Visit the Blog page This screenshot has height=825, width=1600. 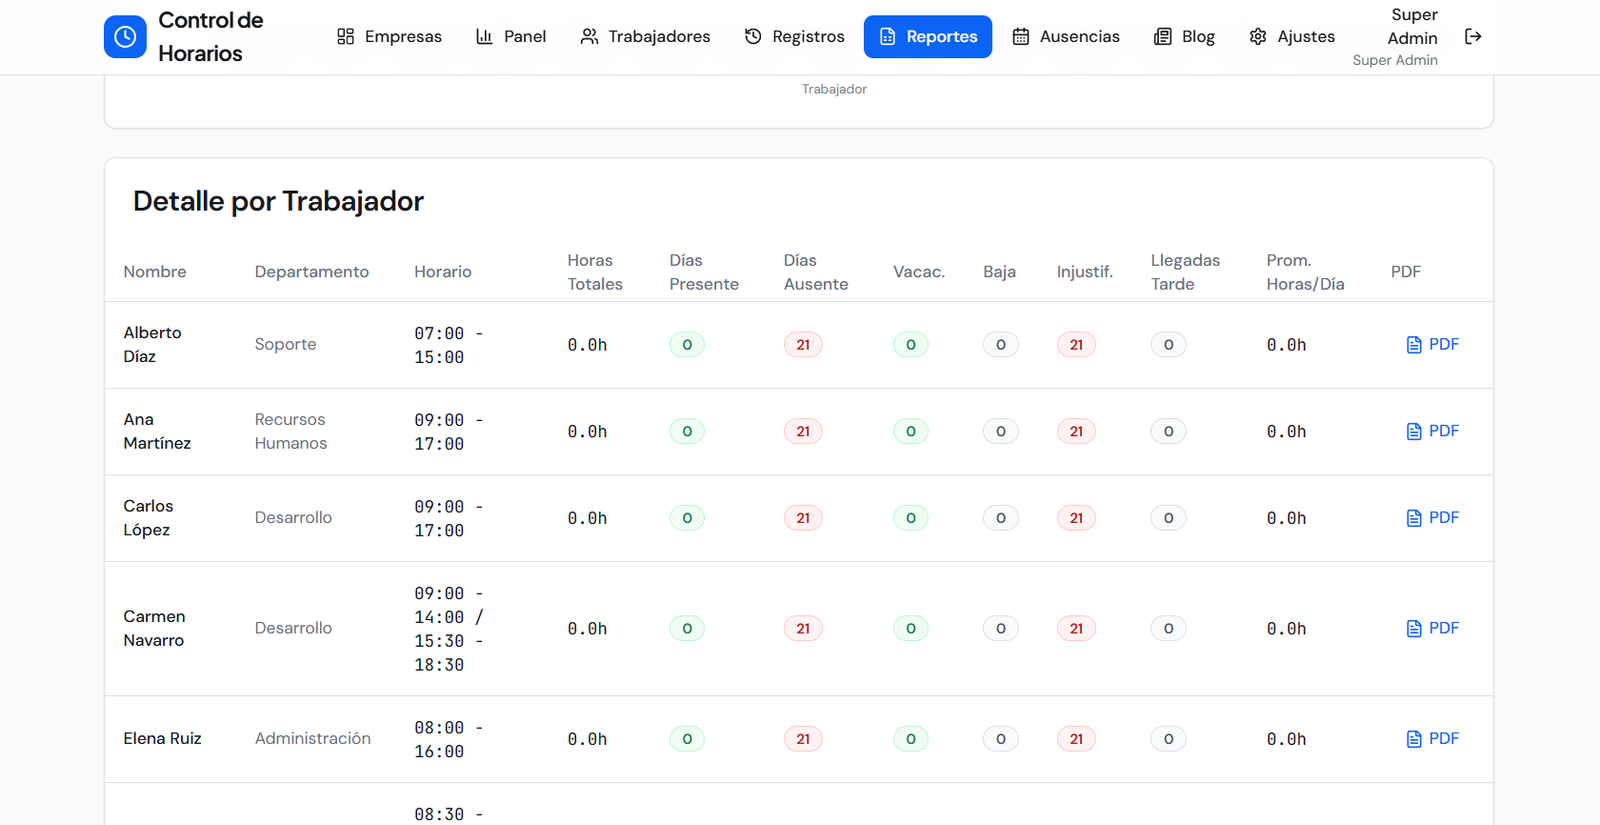coord(1185,37)
